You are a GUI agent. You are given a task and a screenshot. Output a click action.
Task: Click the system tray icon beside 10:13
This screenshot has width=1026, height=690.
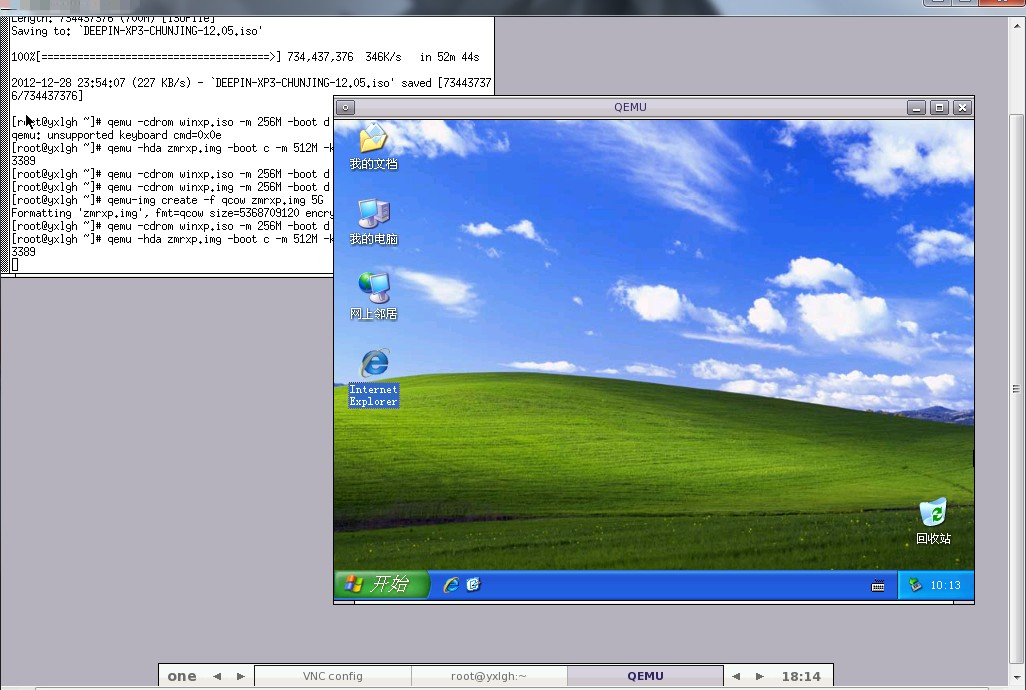[915, 585]
